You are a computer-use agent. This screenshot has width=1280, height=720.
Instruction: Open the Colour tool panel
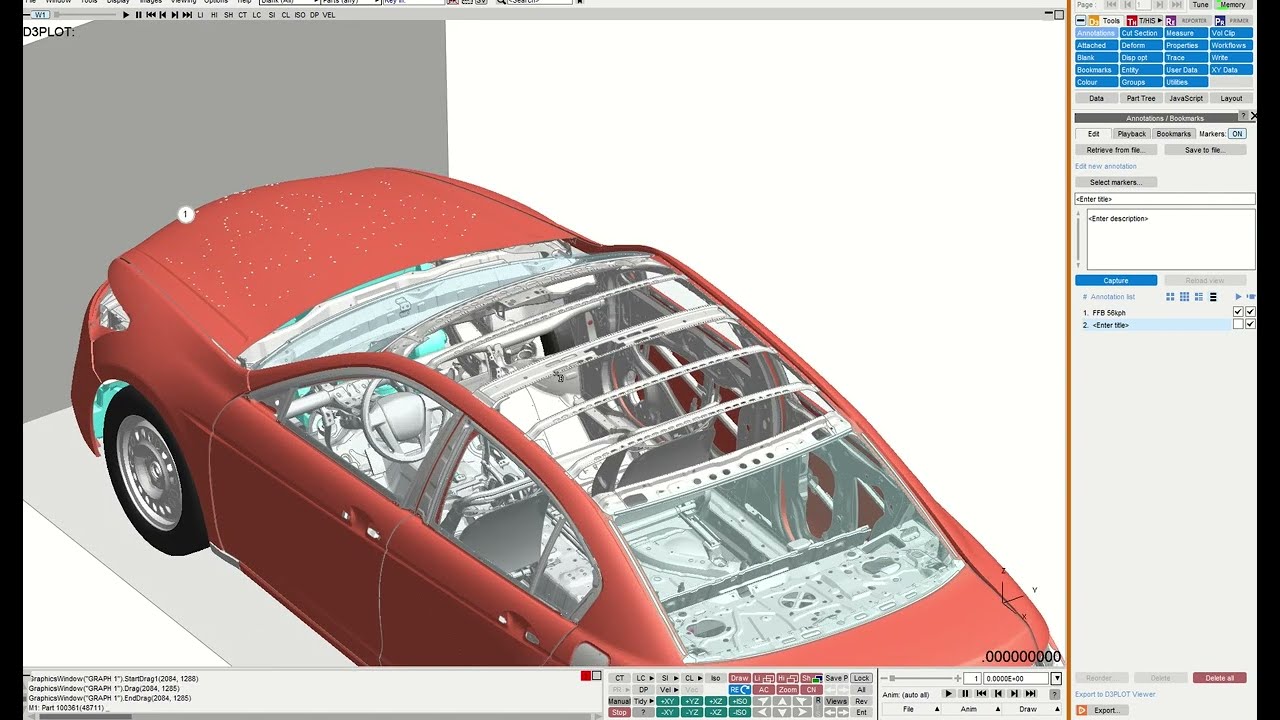point(1096,82)
